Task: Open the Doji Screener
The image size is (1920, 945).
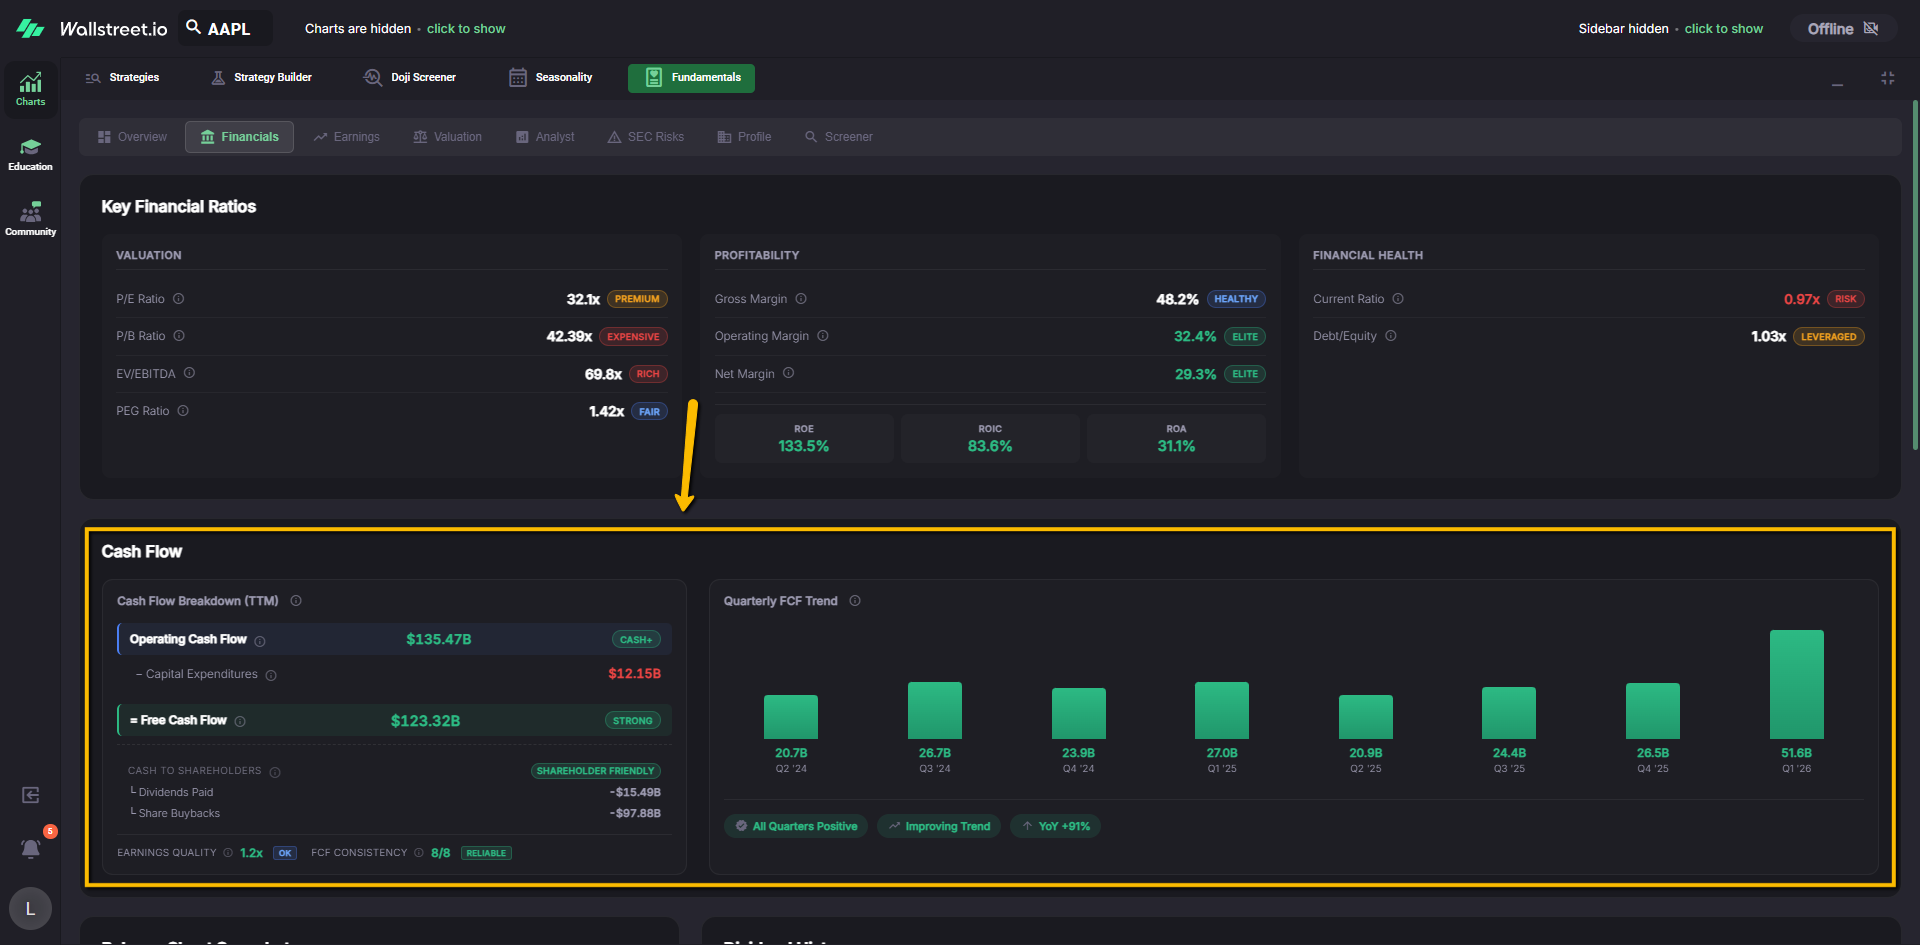Action: pyautogui.click(x=410, y=78)
